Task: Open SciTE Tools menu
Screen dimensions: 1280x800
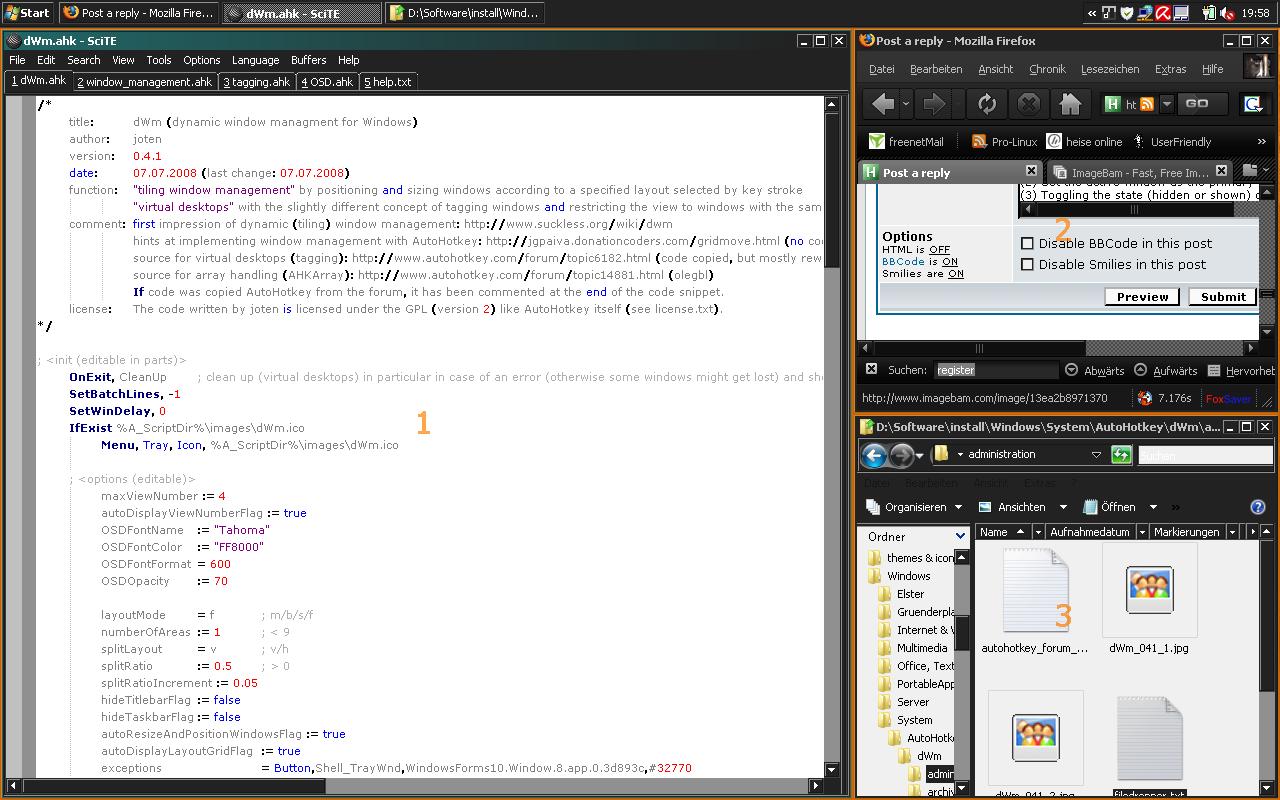Action: pos(159,60)
